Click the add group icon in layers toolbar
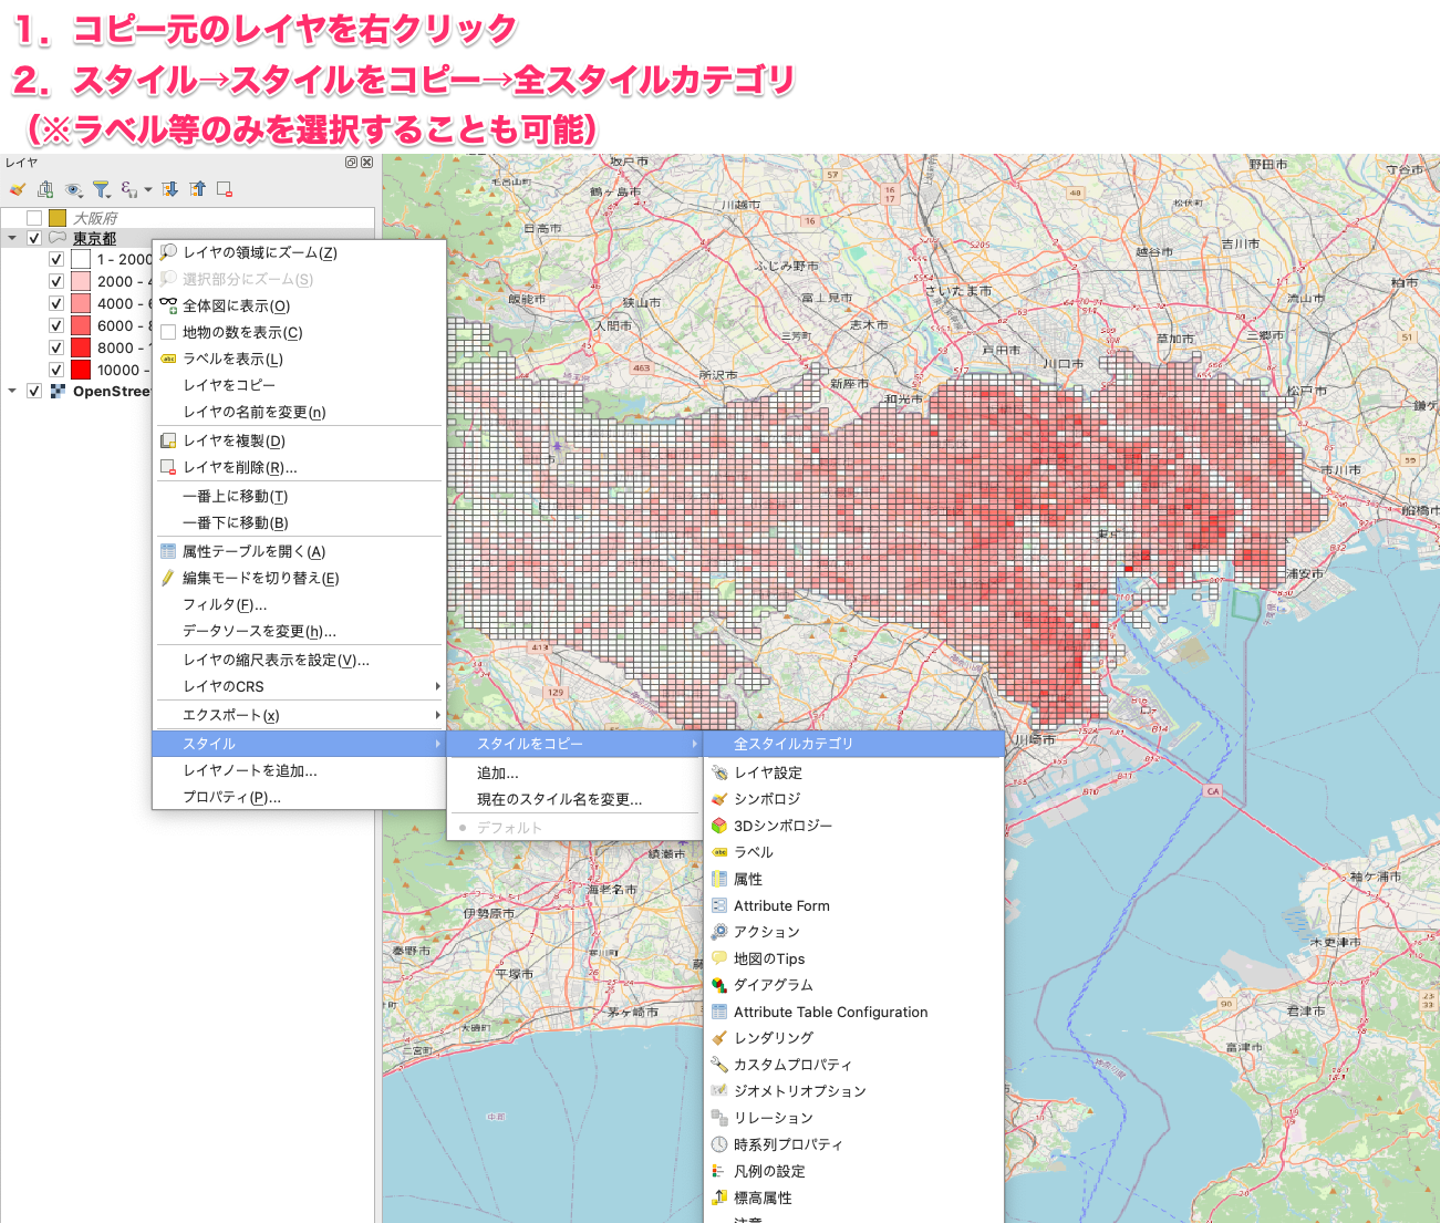This screenshot has width=1440, height=1223. point(45,189)
